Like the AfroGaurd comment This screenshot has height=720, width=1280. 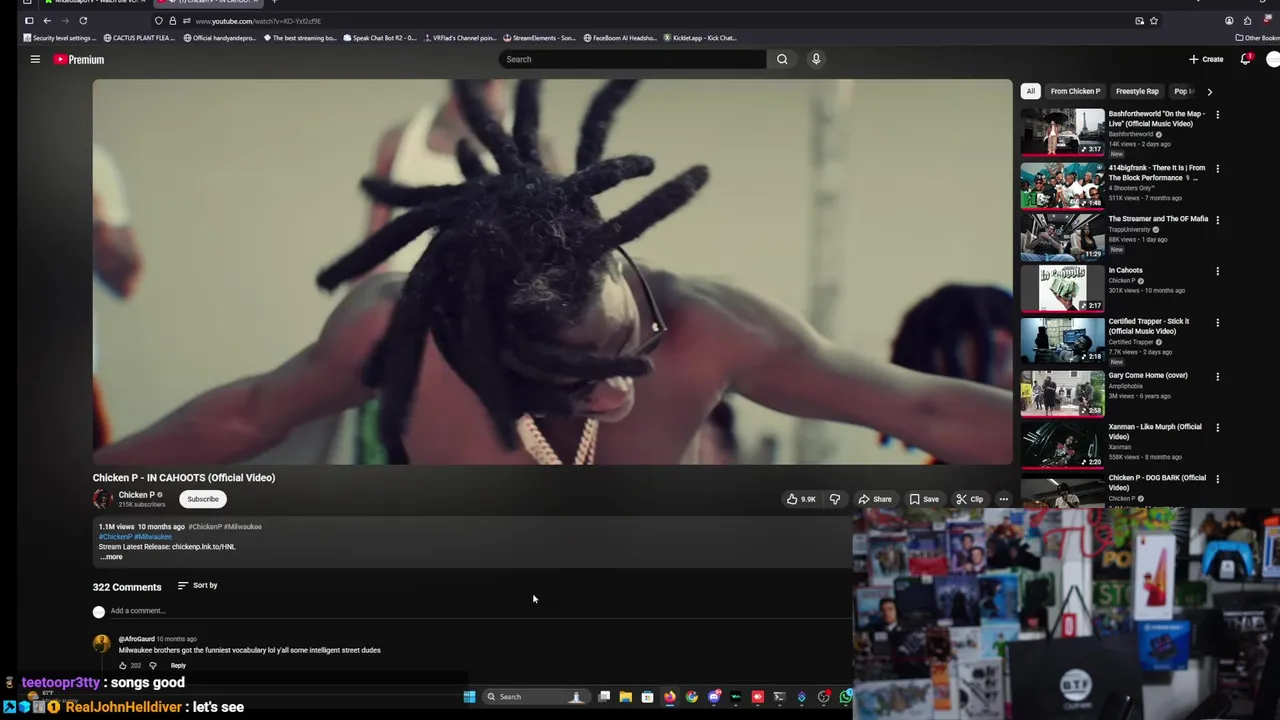point(123,666)
